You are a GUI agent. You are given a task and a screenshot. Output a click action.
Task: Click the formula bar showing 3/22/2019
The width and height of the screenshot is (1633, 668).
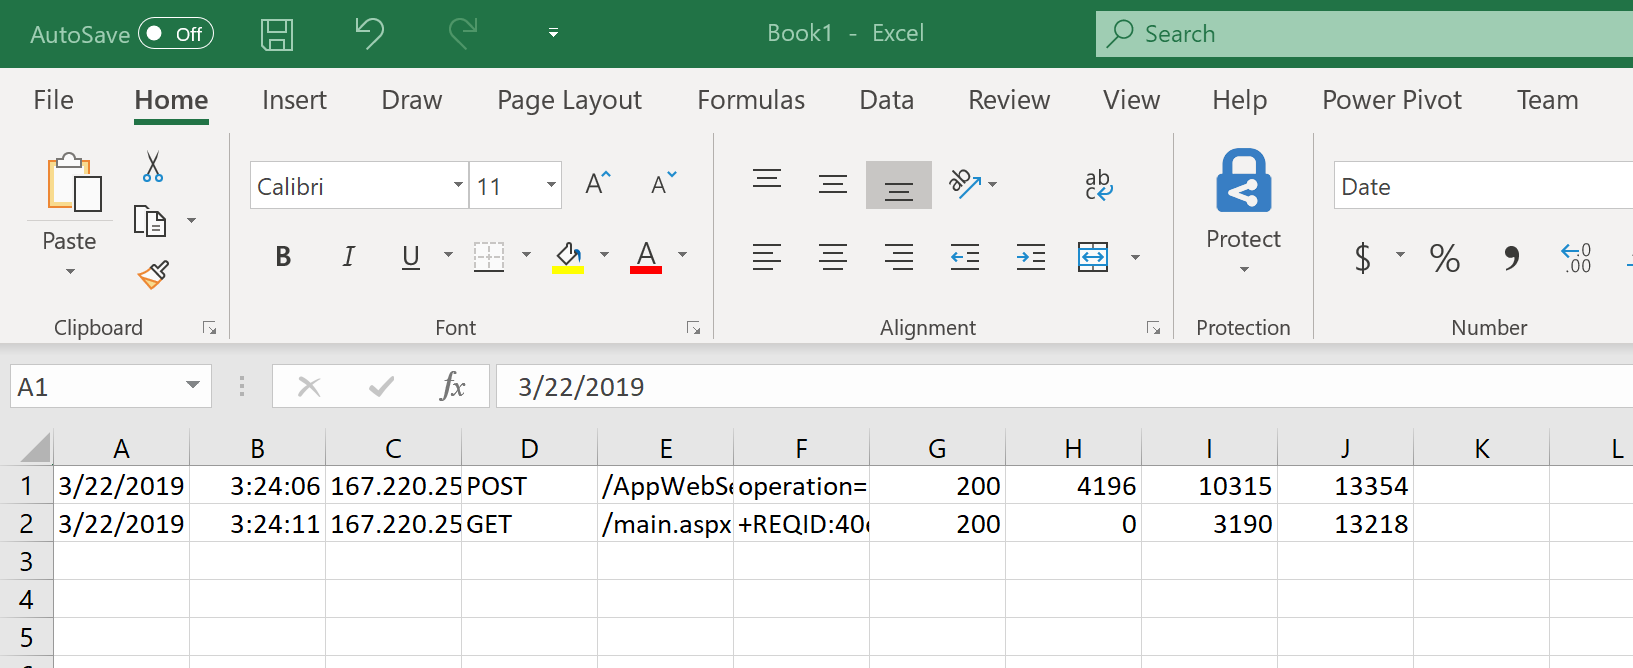pos(1064,386)
